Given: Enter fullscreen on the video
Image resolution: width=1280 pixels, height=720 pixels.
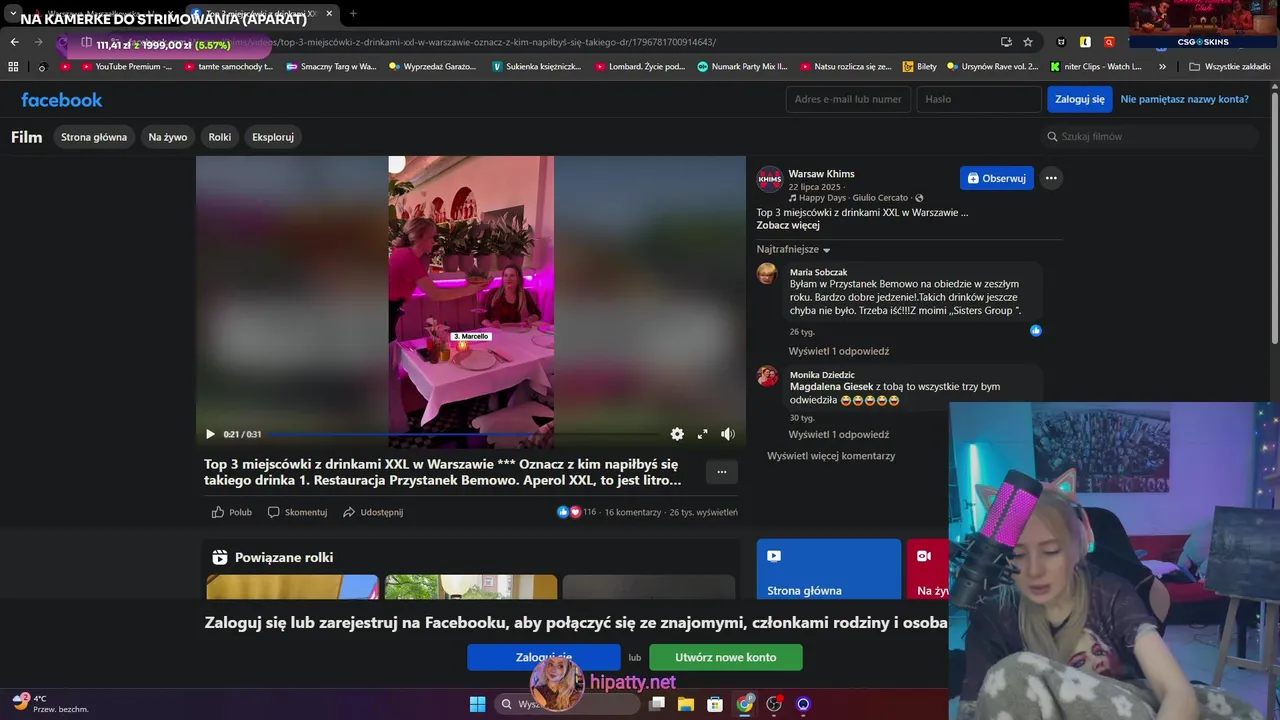Looking at the screenshot, I should pos(702,434).
